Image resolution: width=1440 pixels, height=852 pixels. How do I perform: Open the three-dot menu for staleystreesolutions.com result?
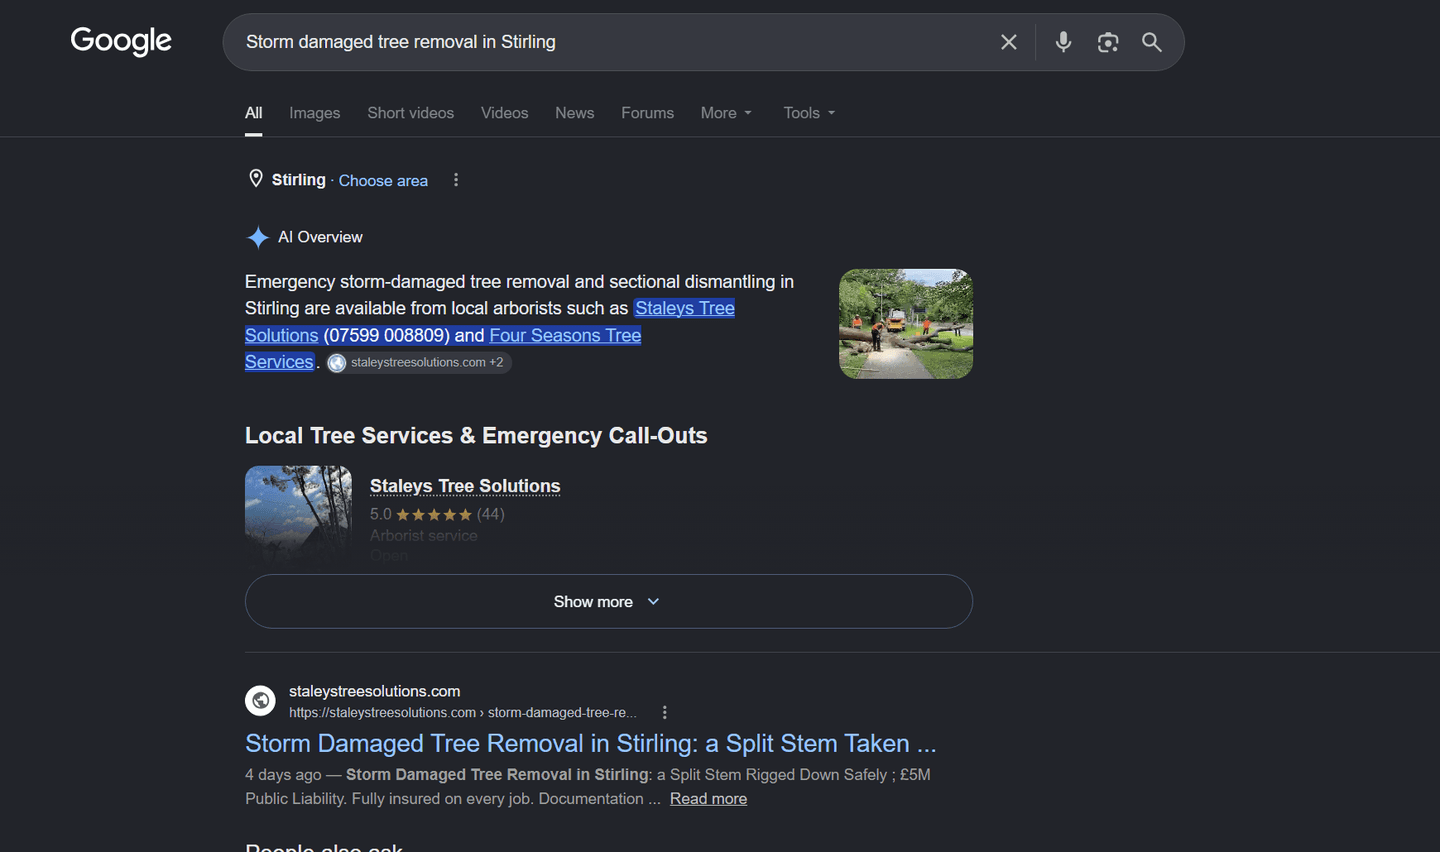(x=665, y=712)
